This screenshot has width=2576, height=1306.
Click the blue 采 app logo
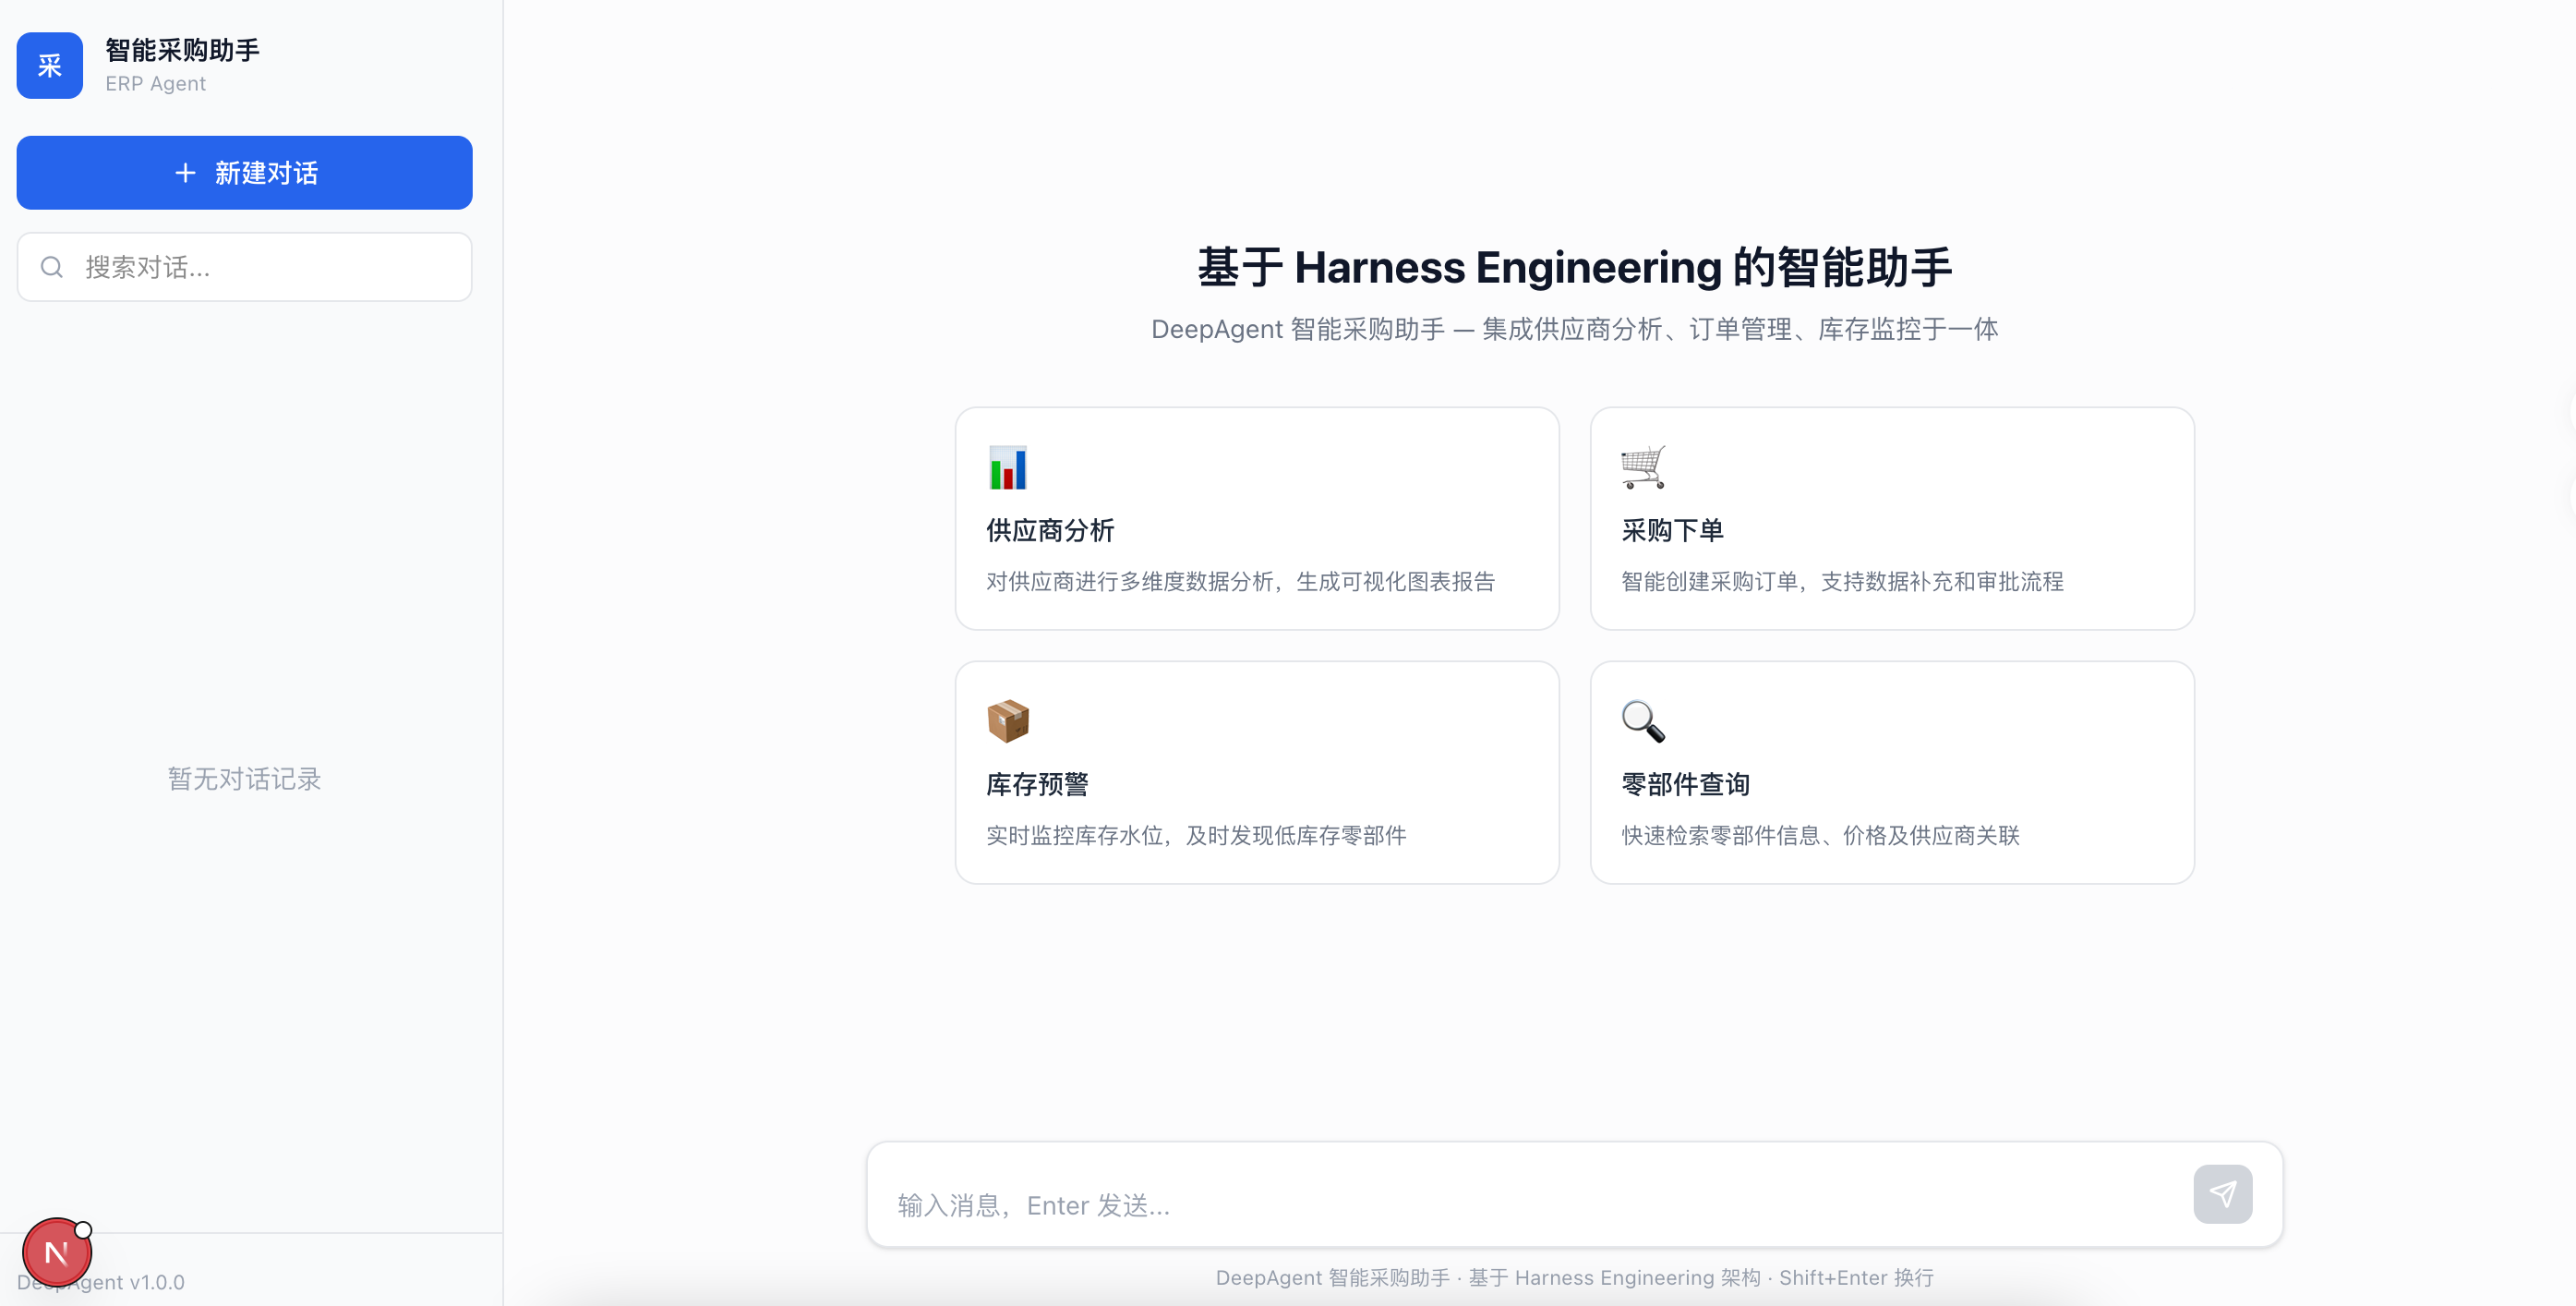point(49,65)
